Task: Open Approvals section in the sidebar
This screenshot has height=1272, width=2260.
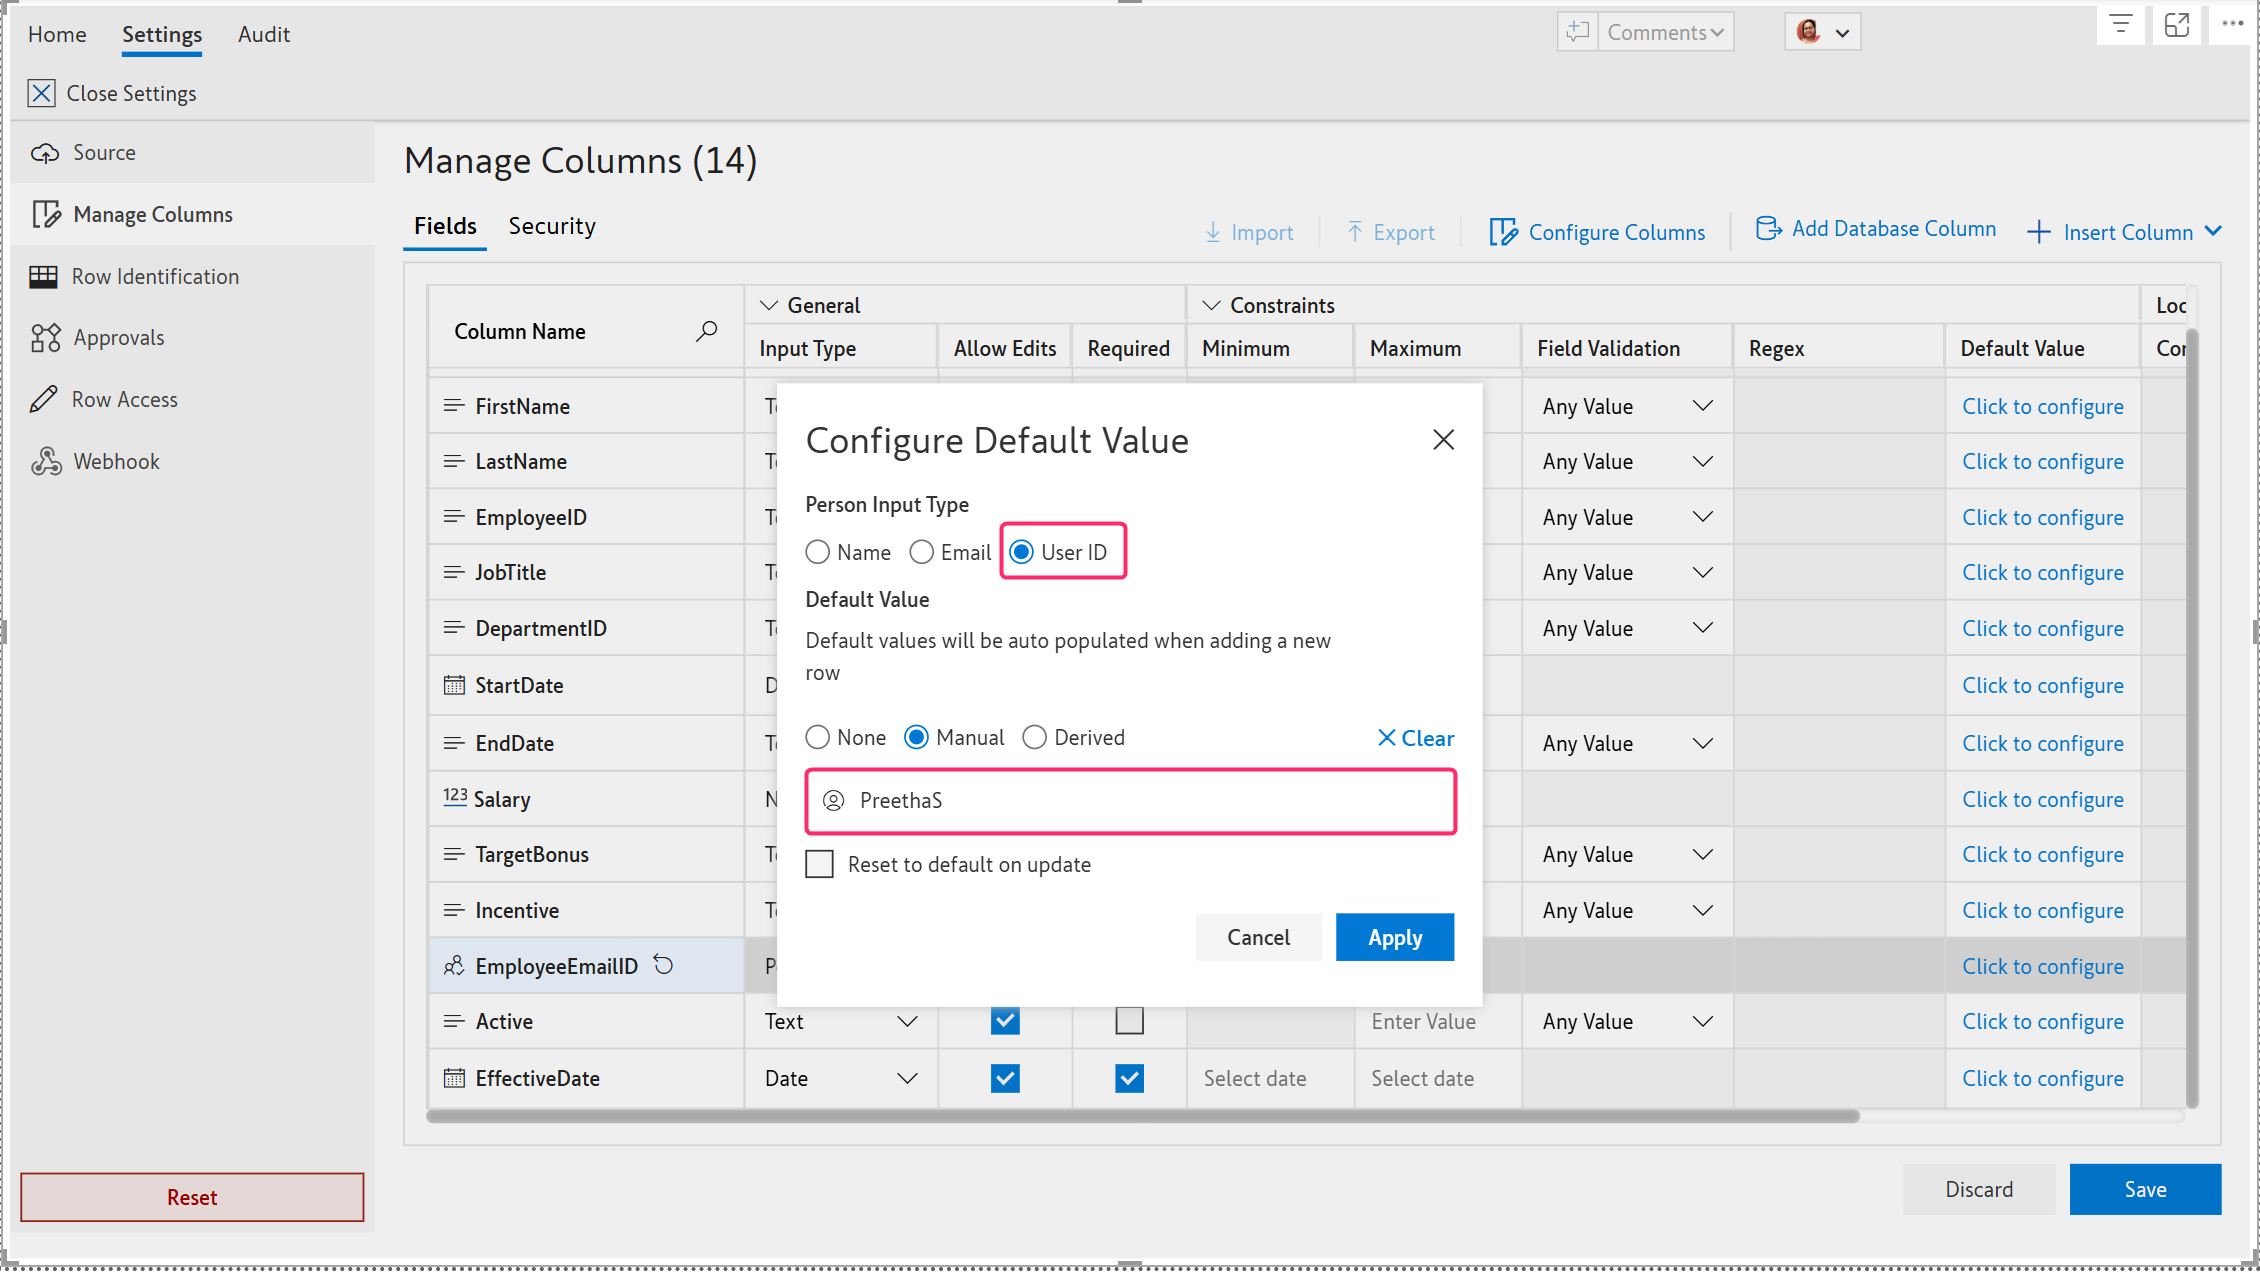Action: tap(118, 337)
